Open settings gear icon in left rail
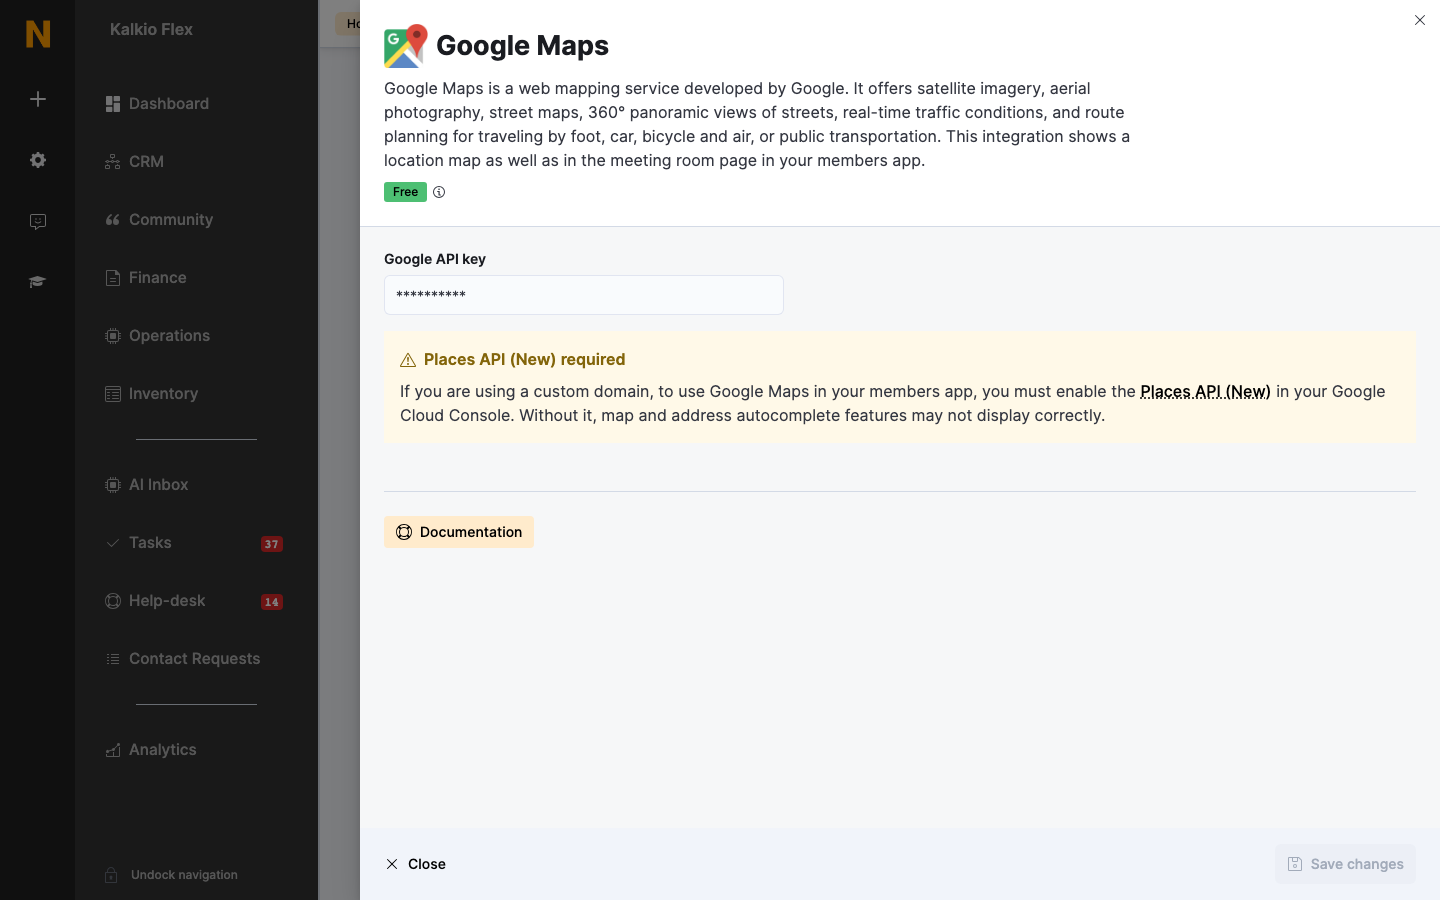This screenshot has height=900, width=1440. point(38,160)
